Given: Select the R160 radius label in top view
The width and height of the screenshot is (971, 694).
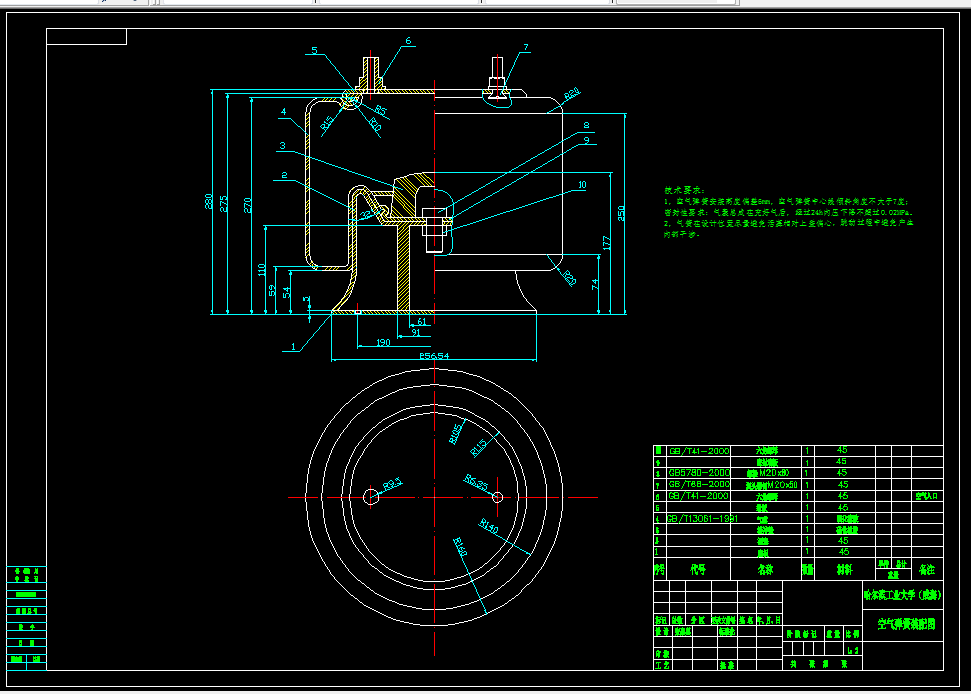Looking at the screenshot, I should (x=460, y=547).
